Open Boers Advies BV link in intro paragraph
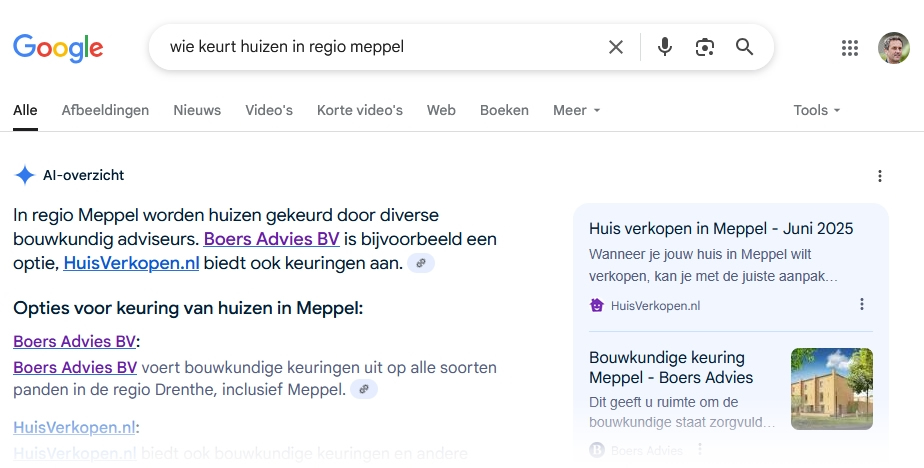This screenshot has width=924, height=468. point(272,239)
